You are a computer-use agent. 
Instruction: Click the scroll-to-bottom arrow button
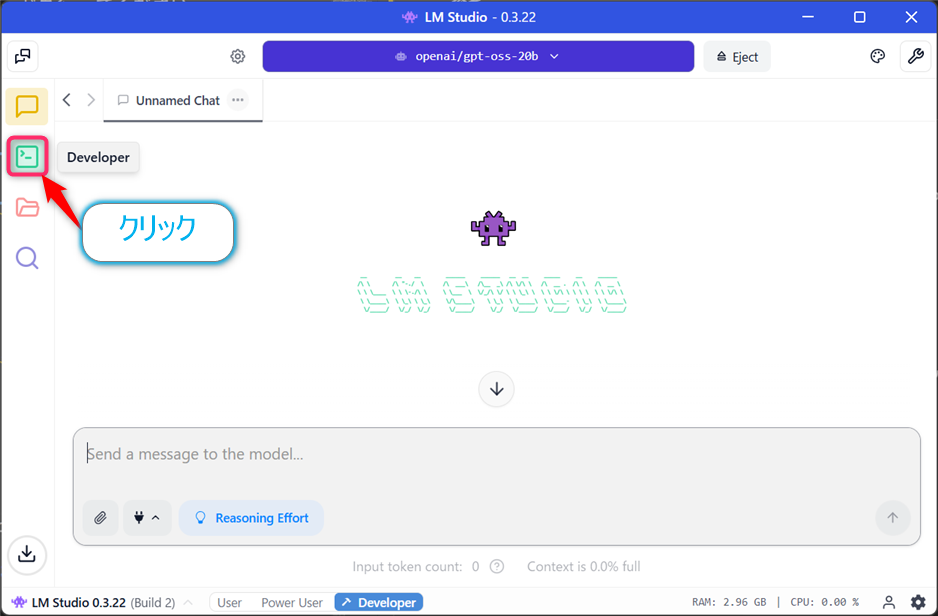point(496,389)
